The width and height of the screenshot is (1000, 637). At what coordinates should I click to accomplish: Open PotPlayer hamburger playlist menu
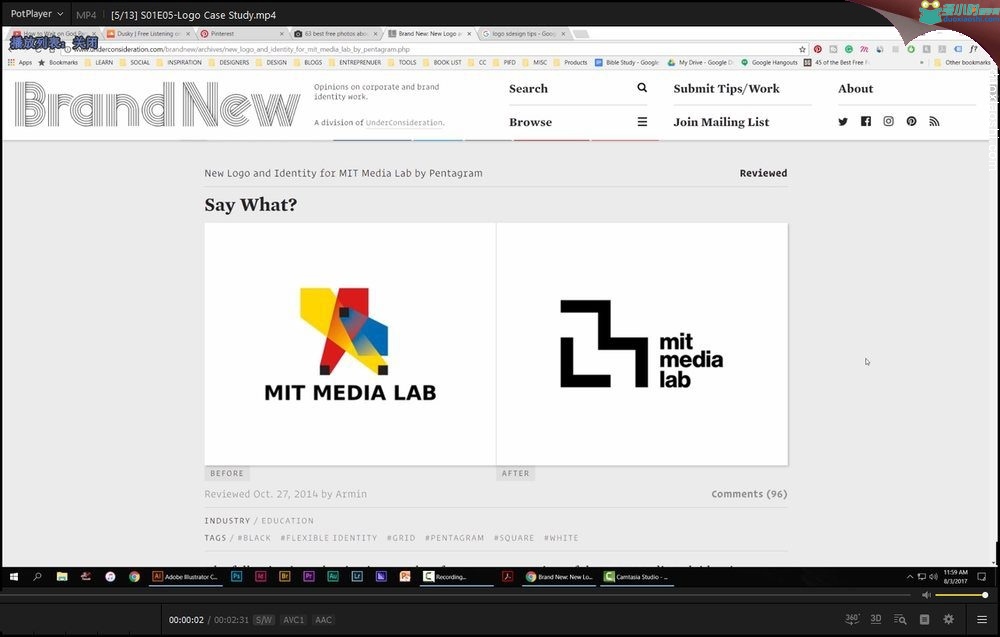982,619
